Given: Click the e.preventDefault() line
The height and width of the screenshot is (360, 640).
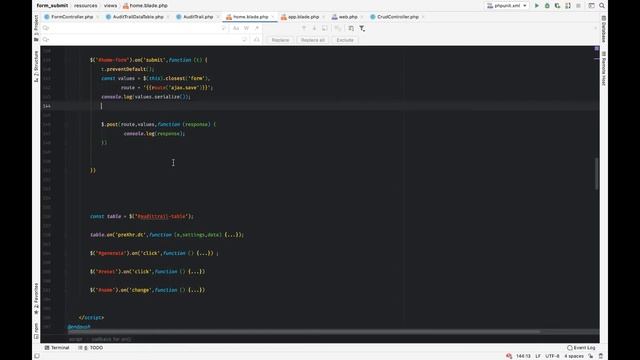Looking at the screenshot, I should (128, 69).
